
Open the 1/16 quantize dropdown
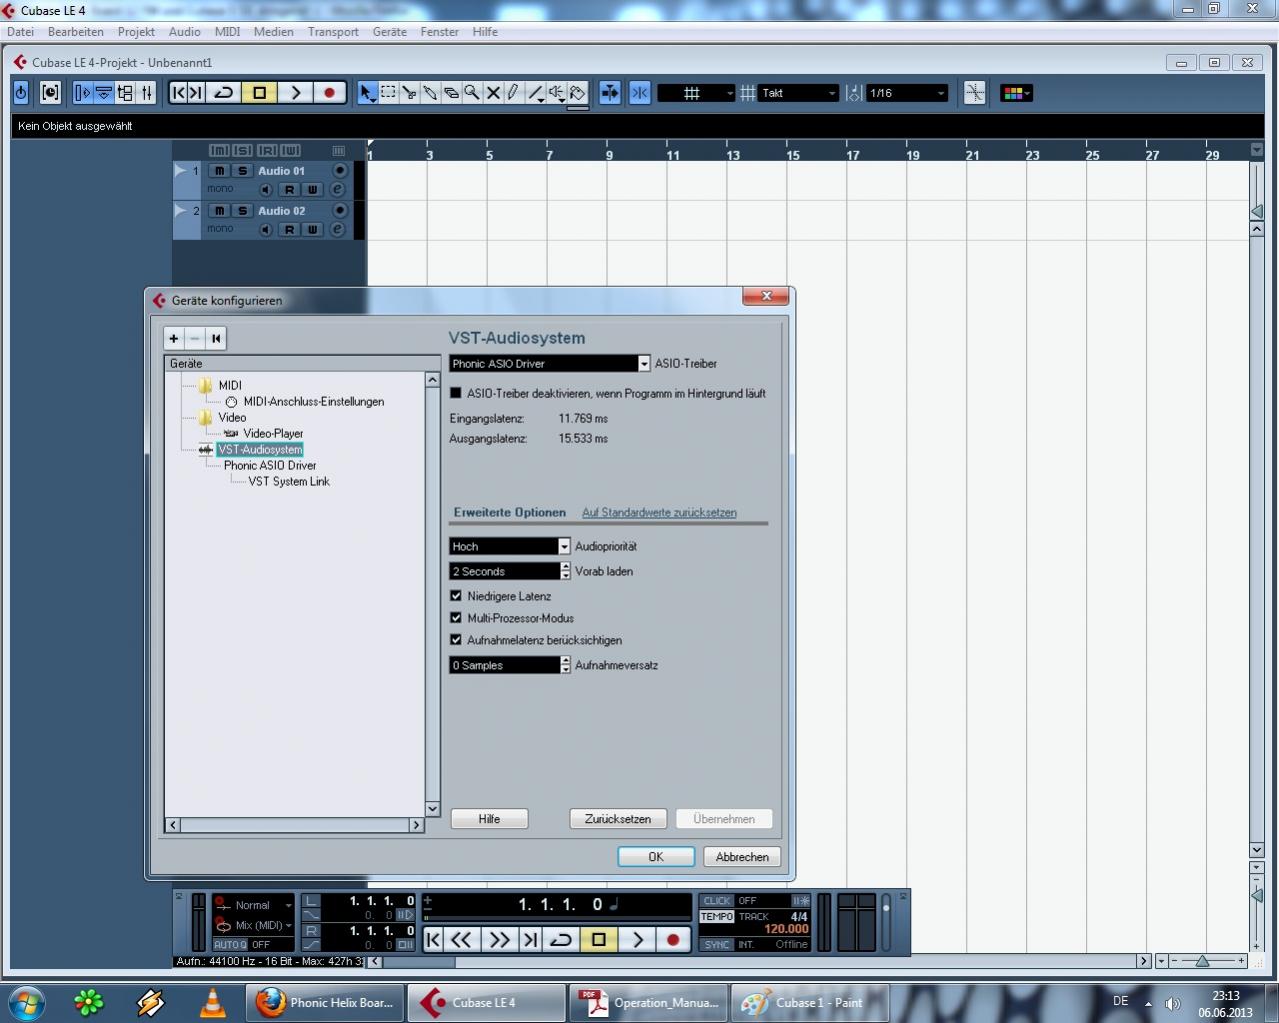pos(906,93)
